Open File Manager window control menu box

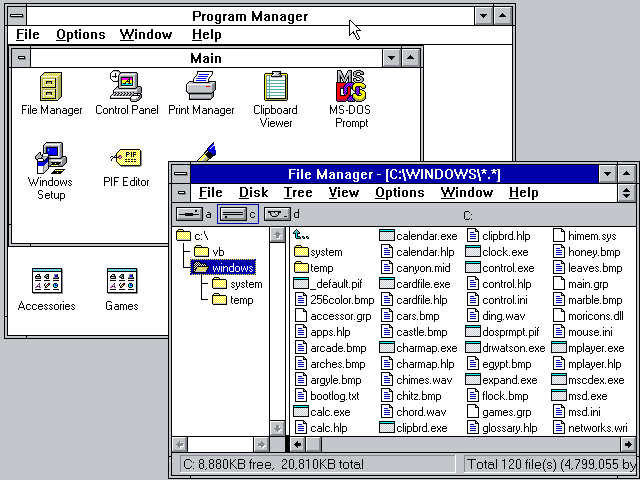tap(179, 174)
